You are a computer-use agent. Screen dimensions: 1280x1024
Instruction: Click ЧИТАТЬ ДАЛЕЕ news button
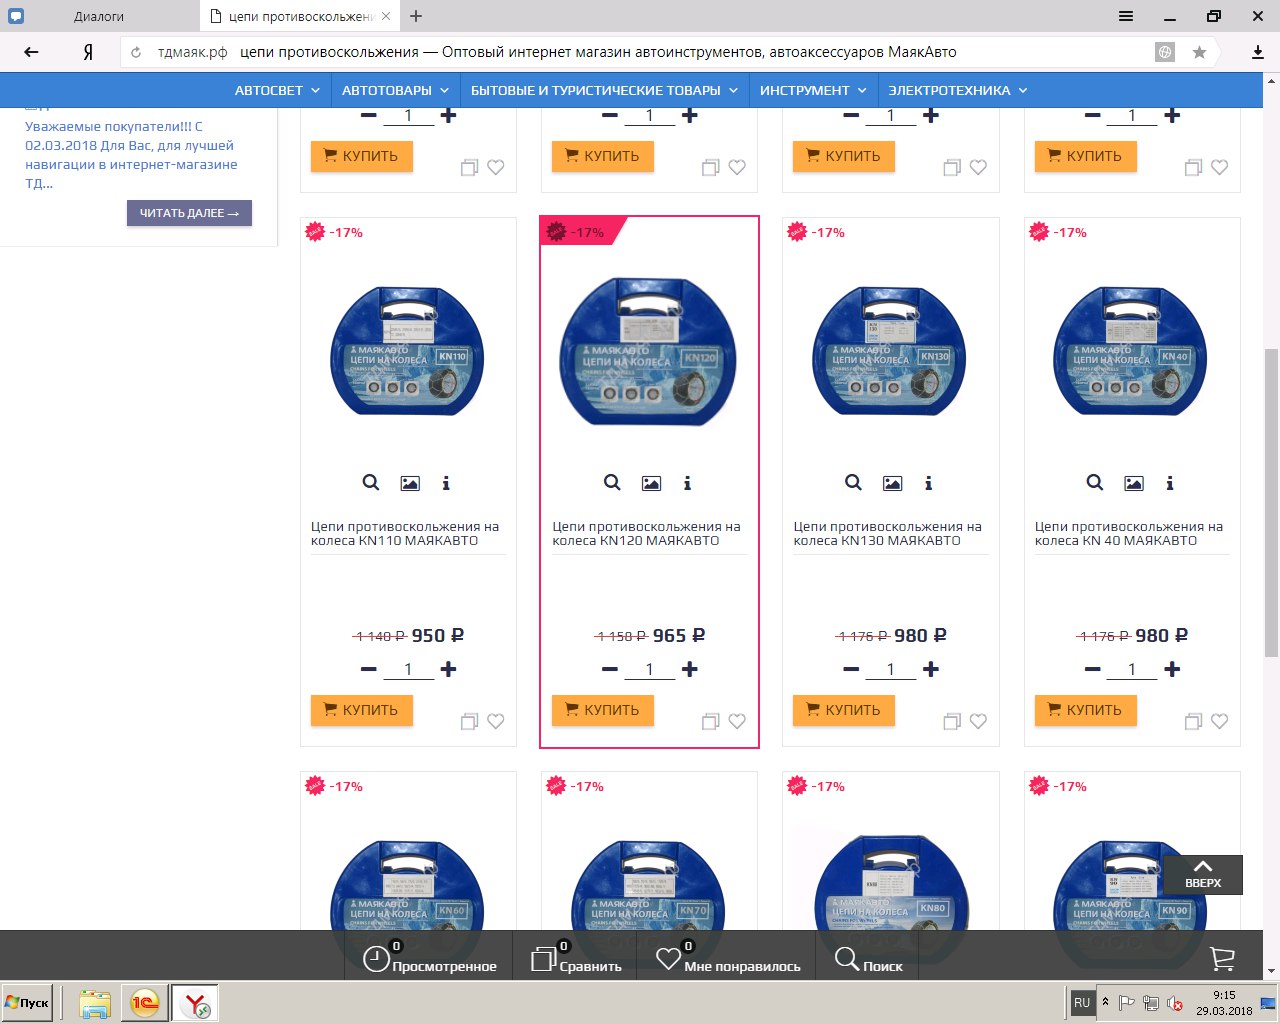point(189,213)
